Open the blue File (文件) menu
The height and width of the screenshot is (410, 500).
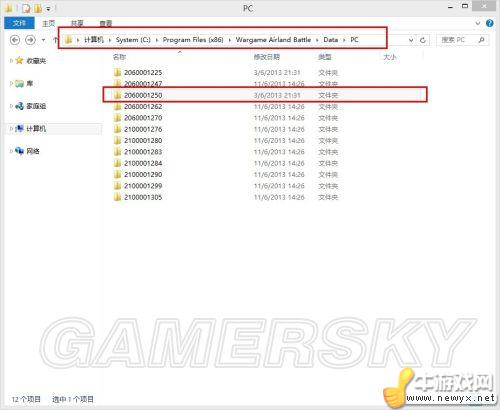click(19, 23)
